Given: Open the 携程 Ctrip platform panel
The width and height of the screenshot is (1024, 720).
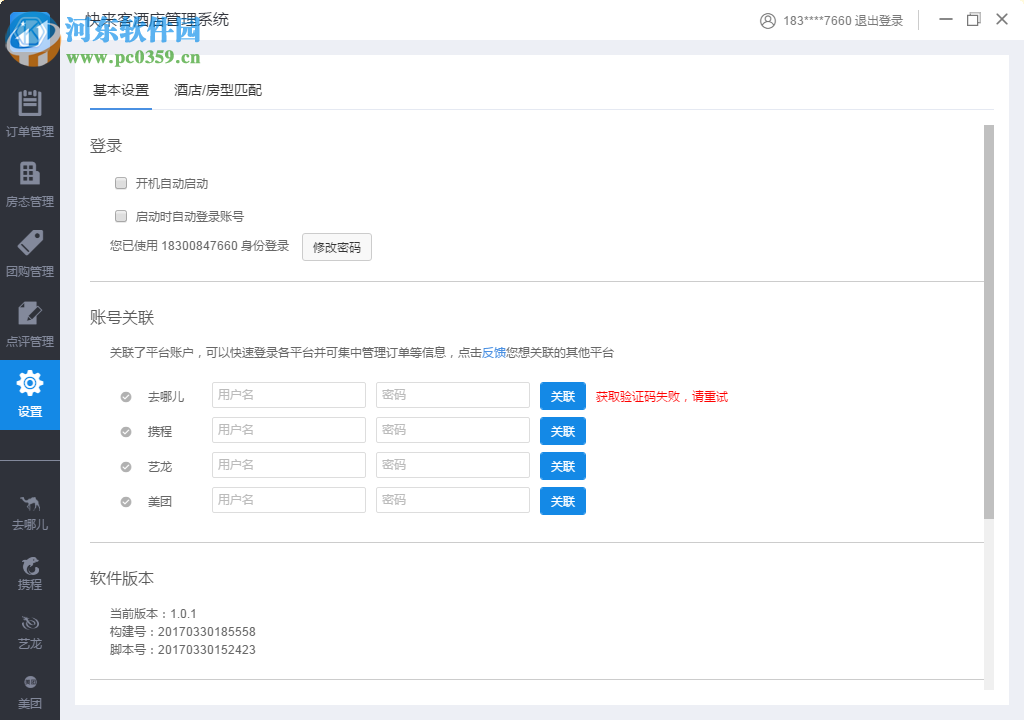Looking at the screenshot, I should 30,573.
